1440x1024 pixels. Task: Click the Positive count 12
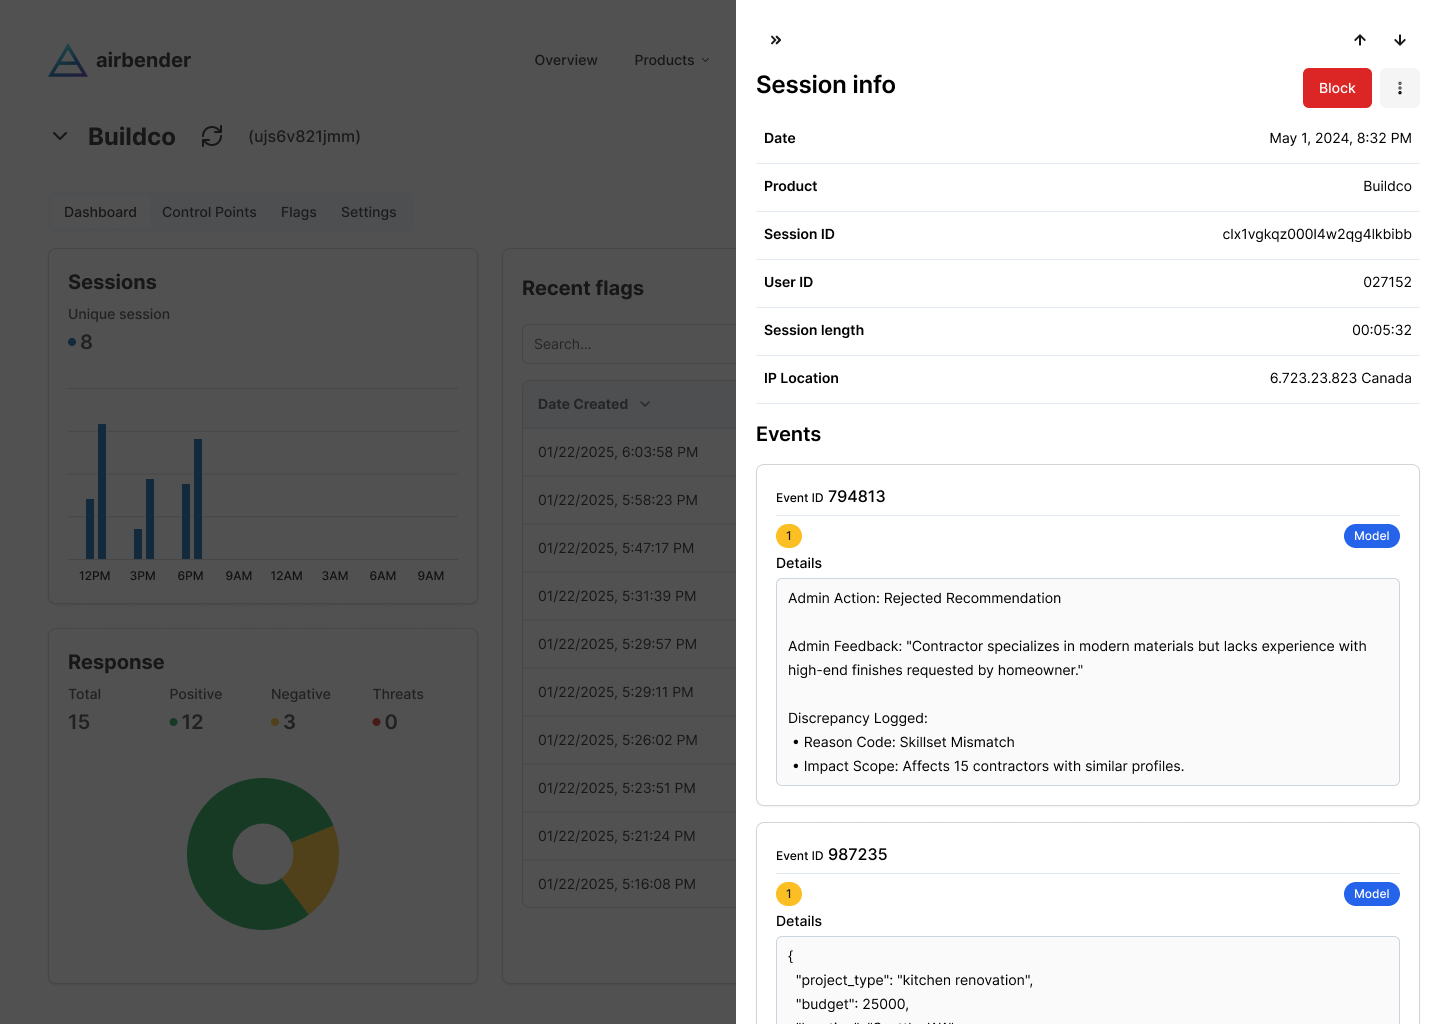pyautogui.click(x=192, y=722)
